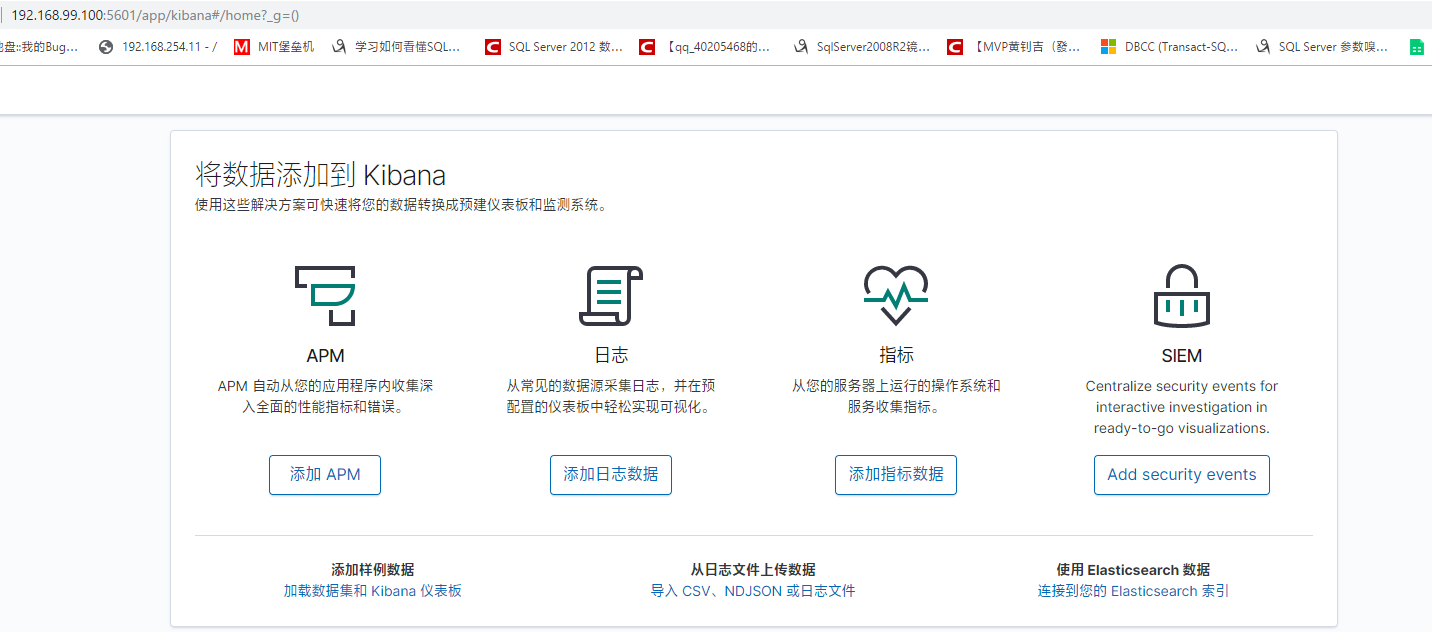1432x632 pixels.
Task: Open the DBCC Transact-SQ bookmark icon
Action: point(1107,46)
